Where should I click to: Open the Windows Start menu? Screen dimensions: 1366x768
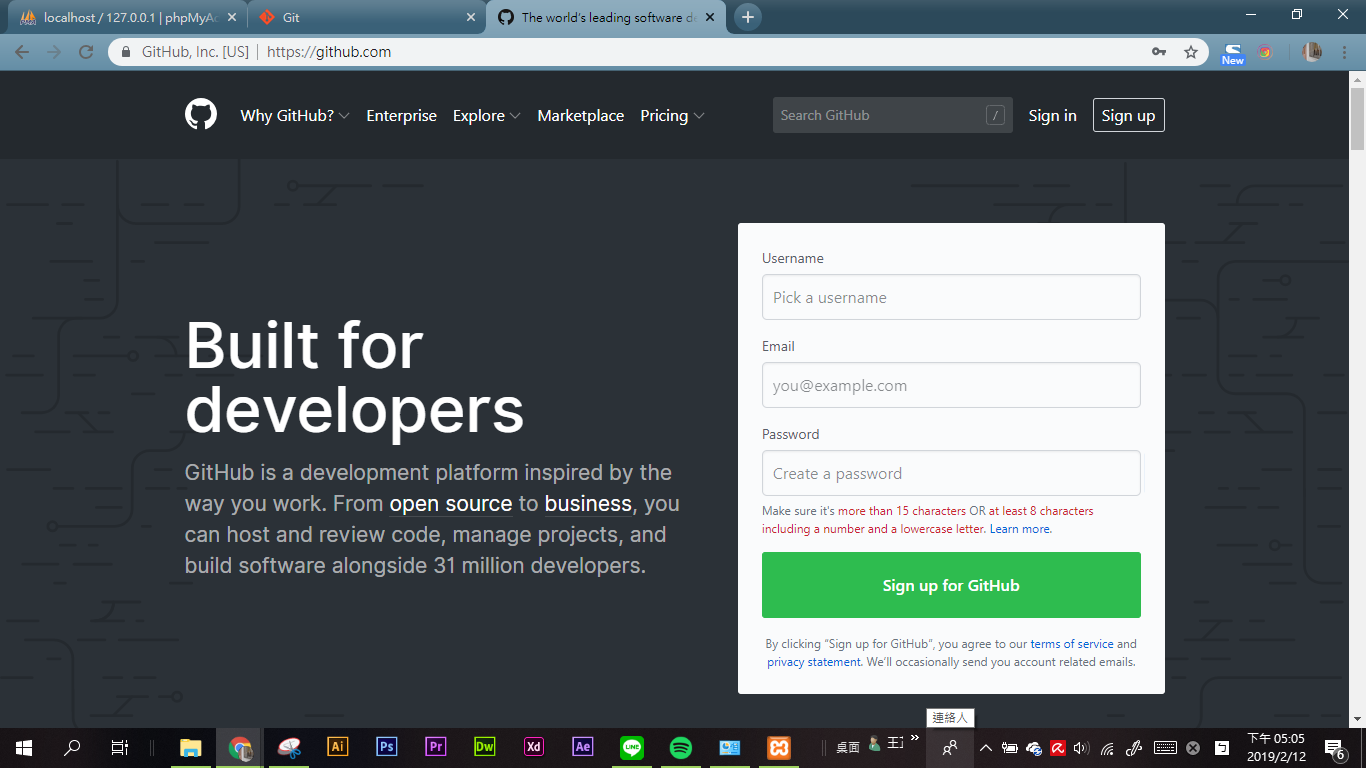[24, 747]
